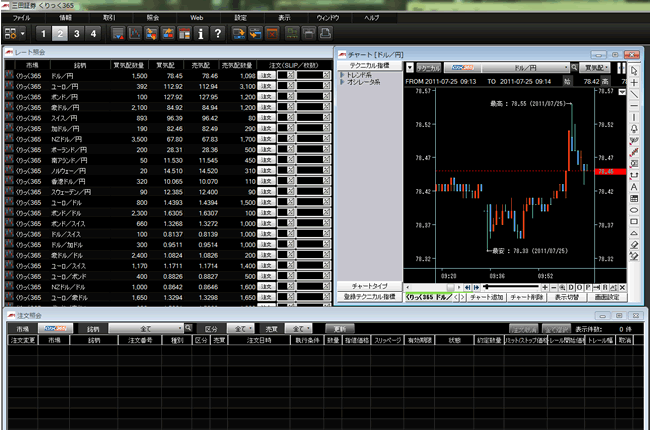Click the 注文 button in ユーロ/円 row

click(266, 86)
